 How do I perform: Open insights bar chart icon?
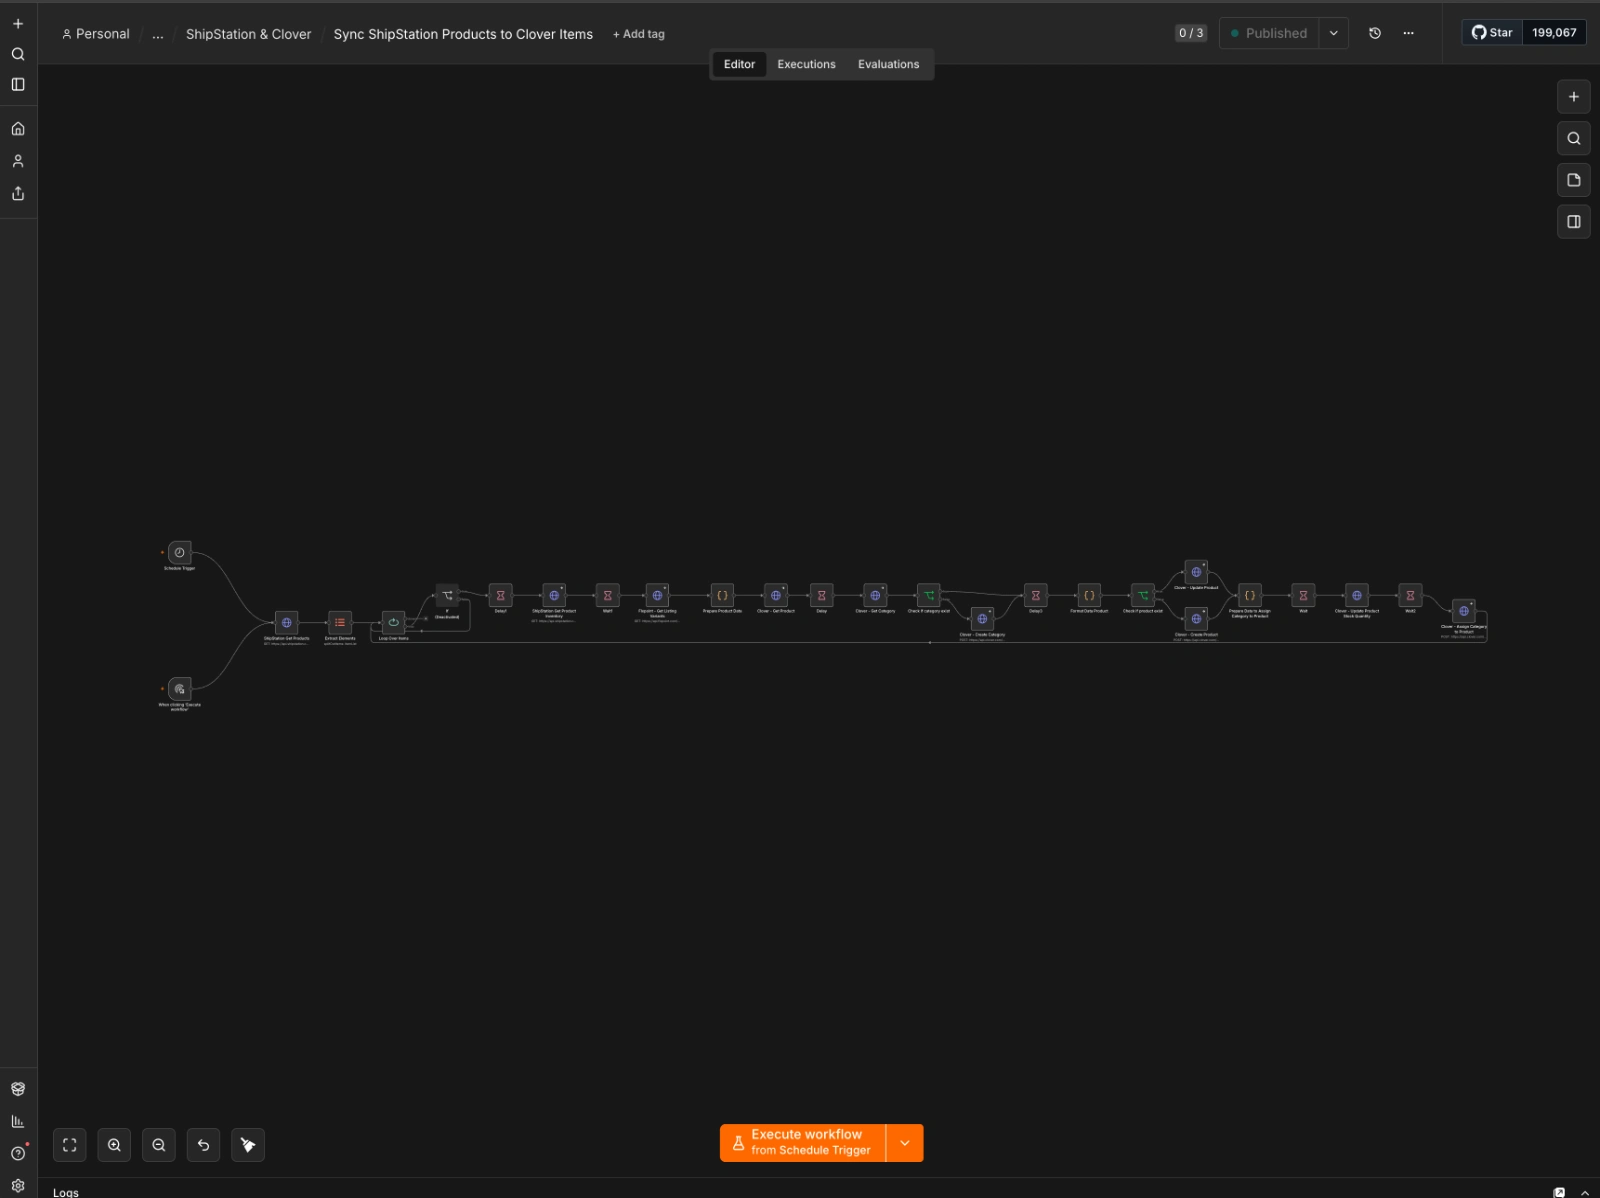point(18,1121)
